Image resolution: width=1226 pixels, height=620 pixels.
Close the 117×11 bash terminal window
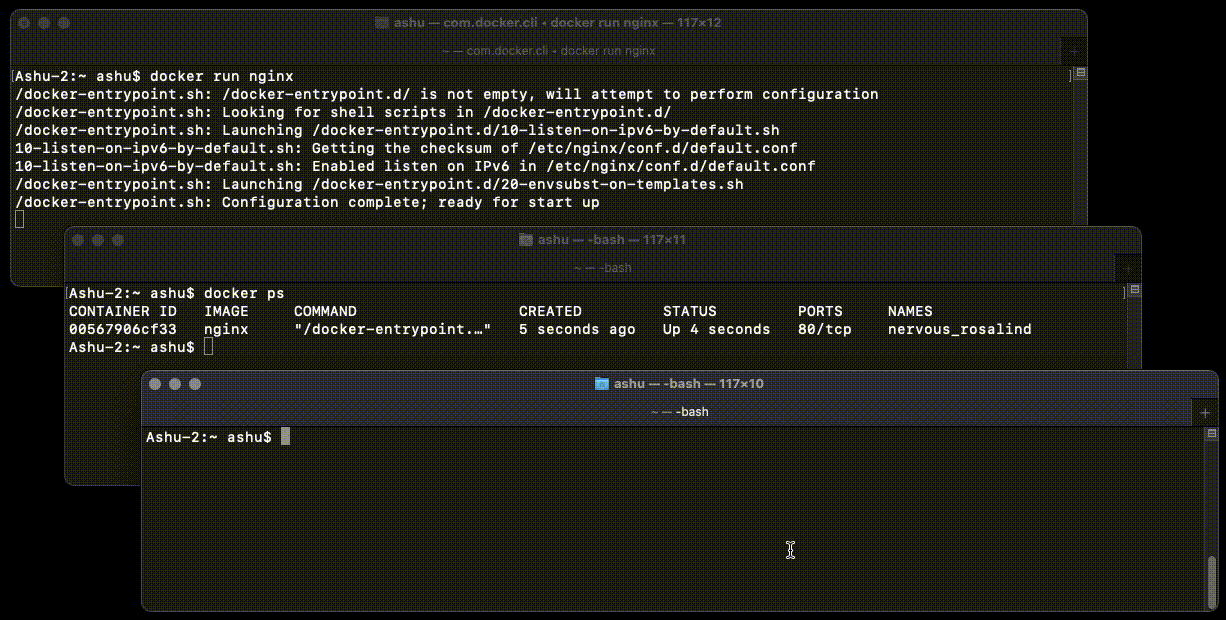[x=78, y=240]
